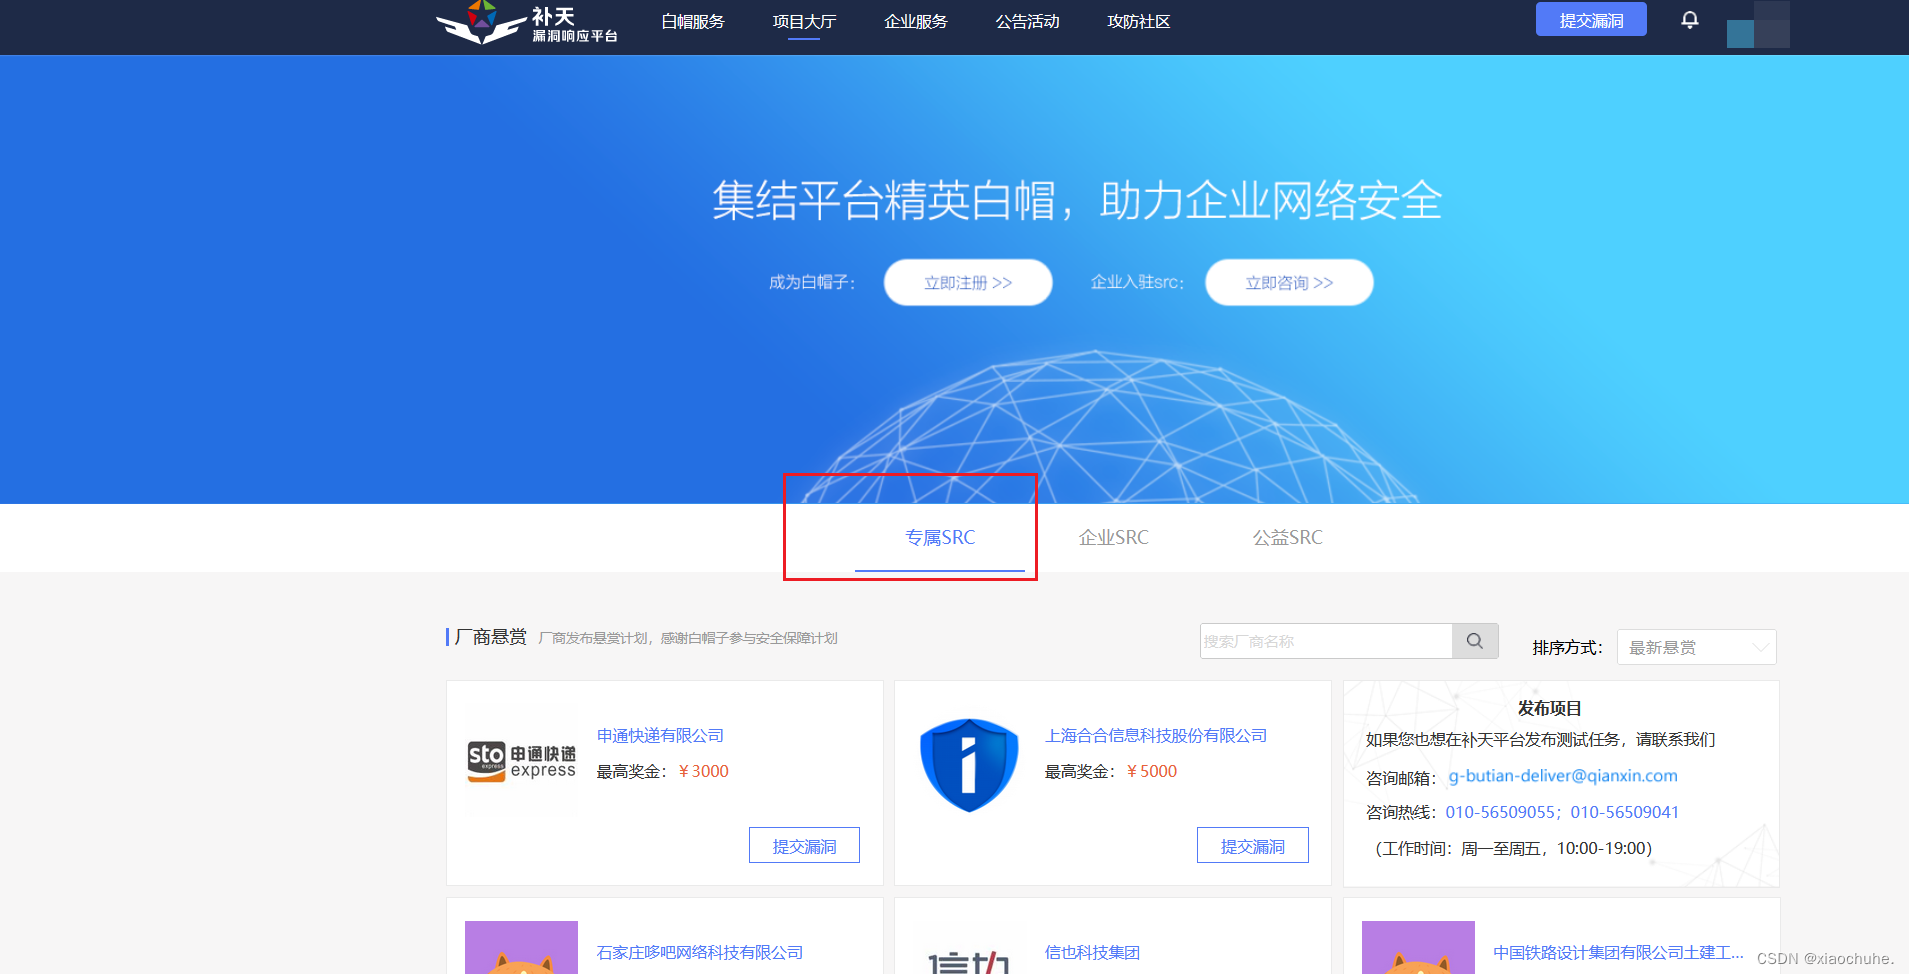
Task: Submit vulnerability for 申通快递有限公司
Action: [804, 846]
